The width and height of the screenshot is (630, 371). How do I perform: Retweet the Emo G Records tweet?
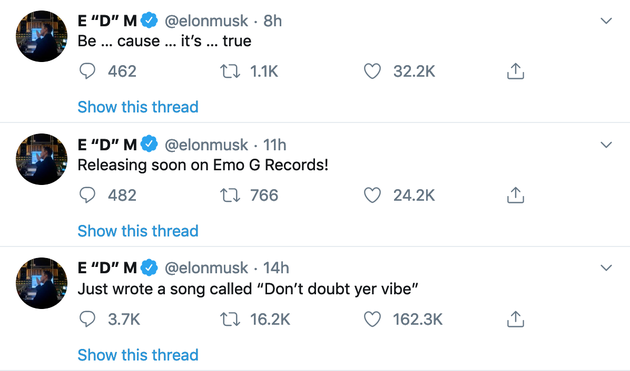(x=230, y=195)
